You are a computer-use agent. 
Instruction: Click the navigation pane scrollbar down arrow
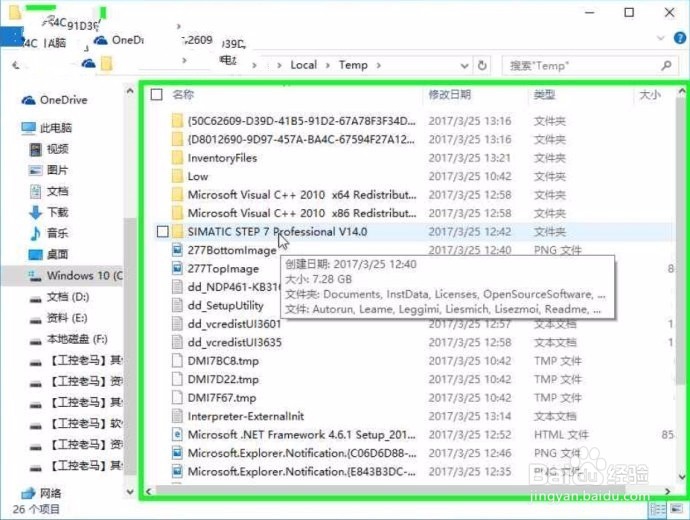(x=130, y=491)
